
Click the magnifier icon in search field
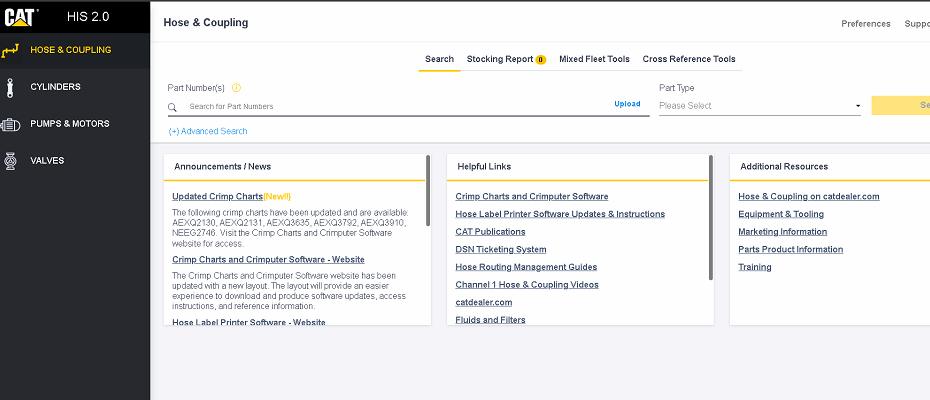point(173,107)
